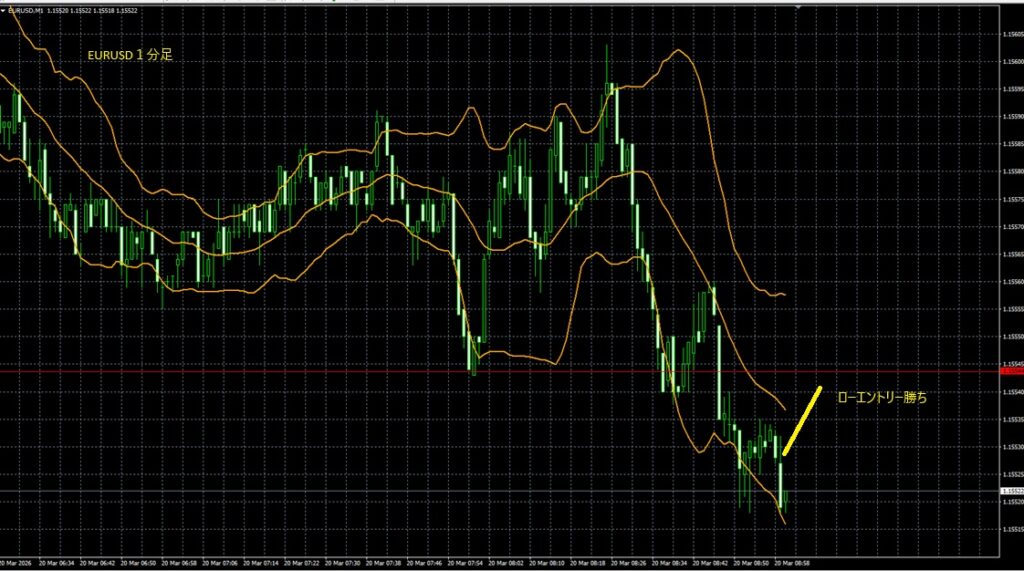
Task: Select the 'ローエントリー勝ち' annotation text
Action: (x=880, y=398)
